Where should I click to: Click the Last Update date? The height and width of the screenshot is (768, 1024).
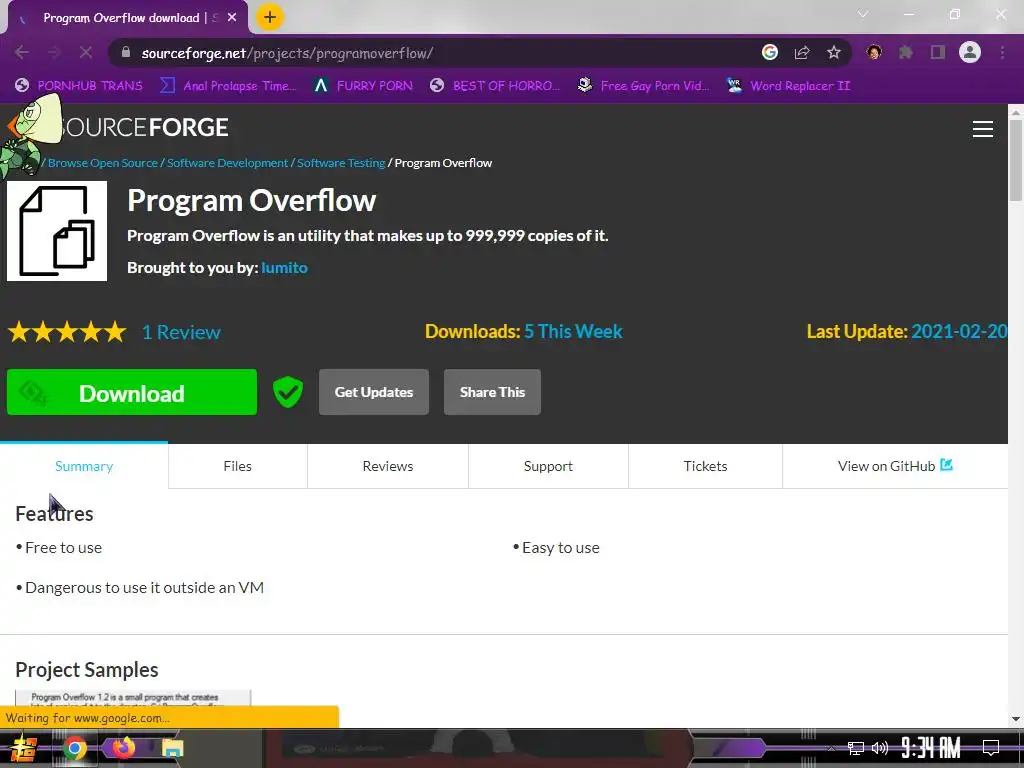959,332
